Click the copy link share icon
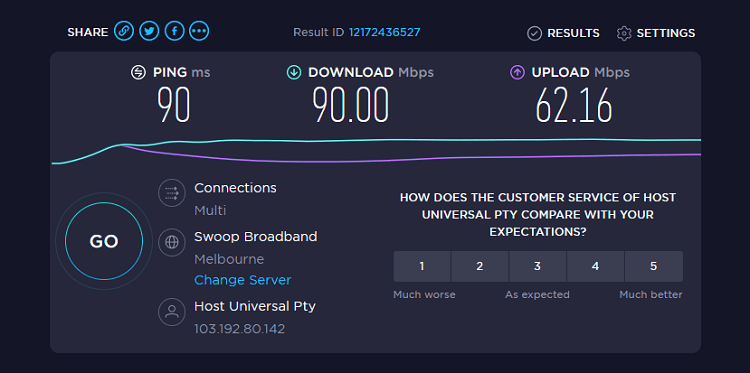This screenshot has height=373, width=750. tap(124, 32)
